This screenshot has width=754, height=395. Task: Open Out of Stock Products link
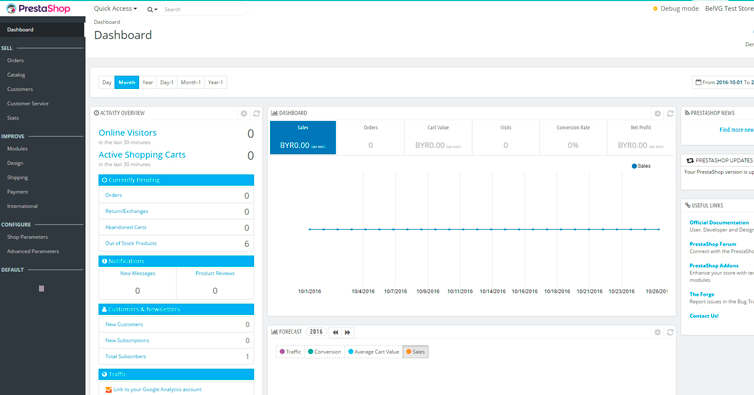pyautogui.click(x=131, y=243)
